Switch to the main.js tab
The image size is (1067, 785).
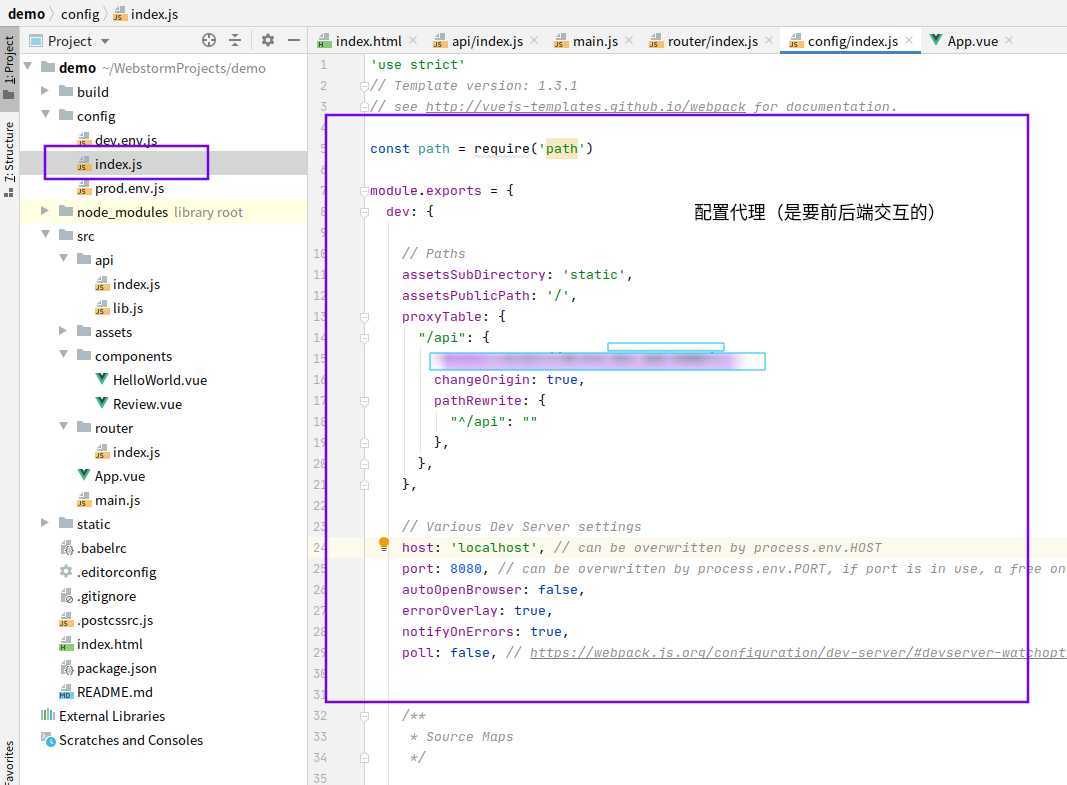594,41
